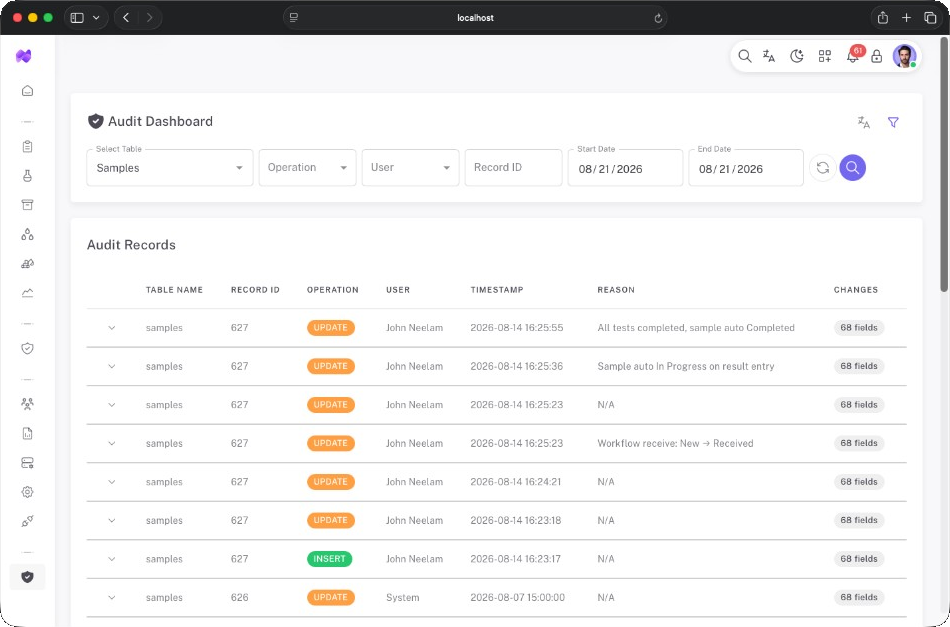Open the archive box icon in sidebar
This screenshot has width=950, height=627.
click(x=27, y=205)
